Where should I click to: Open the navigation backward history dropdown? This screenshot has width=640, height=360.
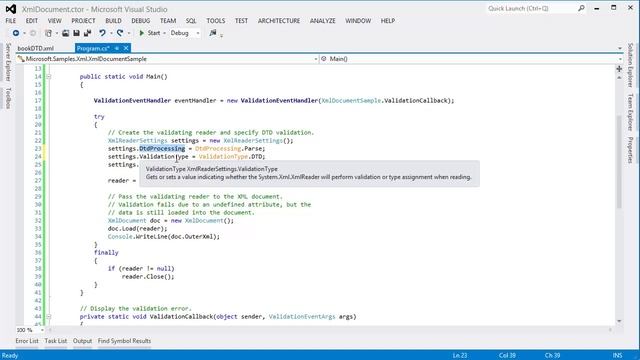[24, 33]
